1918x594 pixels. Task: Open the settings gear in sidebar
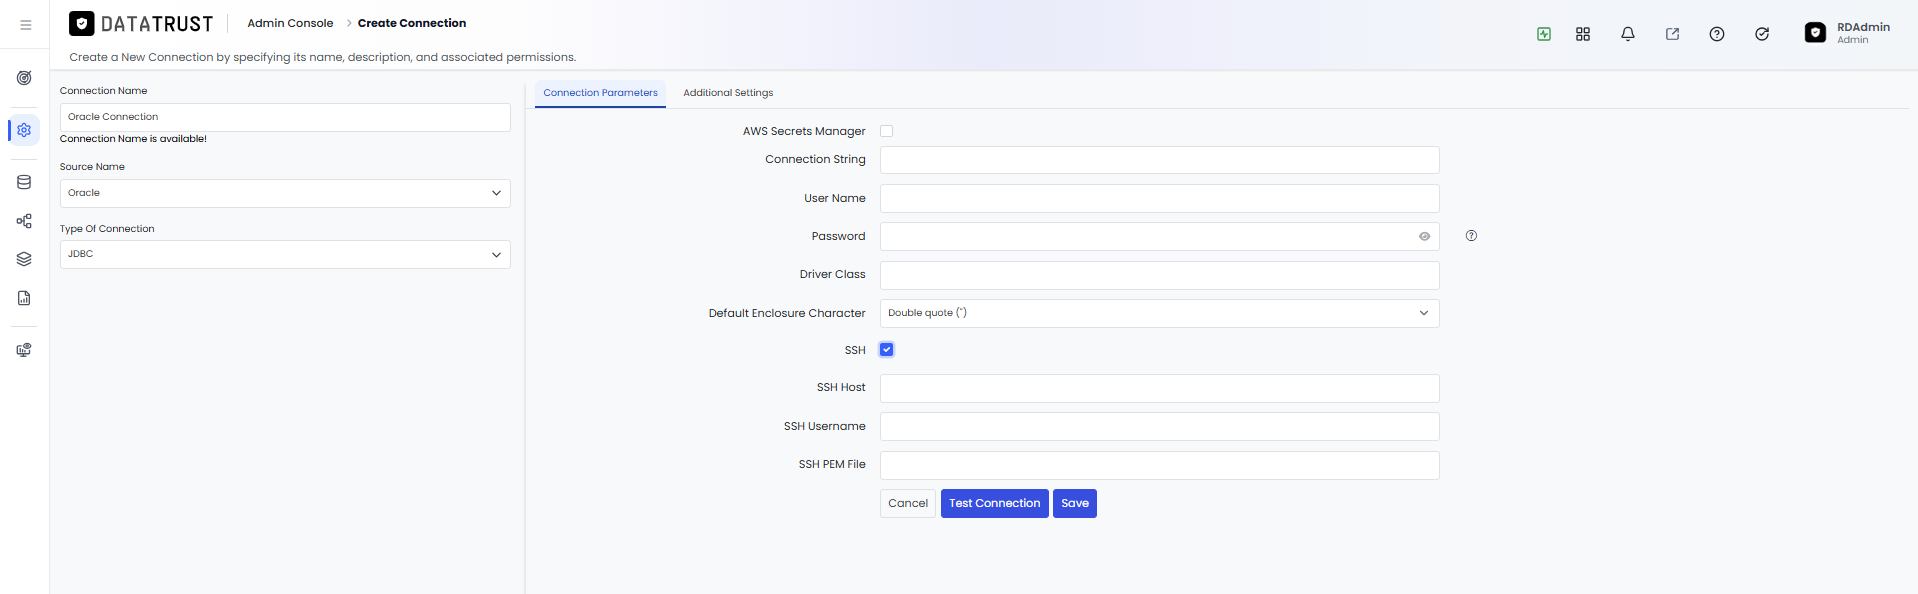click(x=24, y=130)
